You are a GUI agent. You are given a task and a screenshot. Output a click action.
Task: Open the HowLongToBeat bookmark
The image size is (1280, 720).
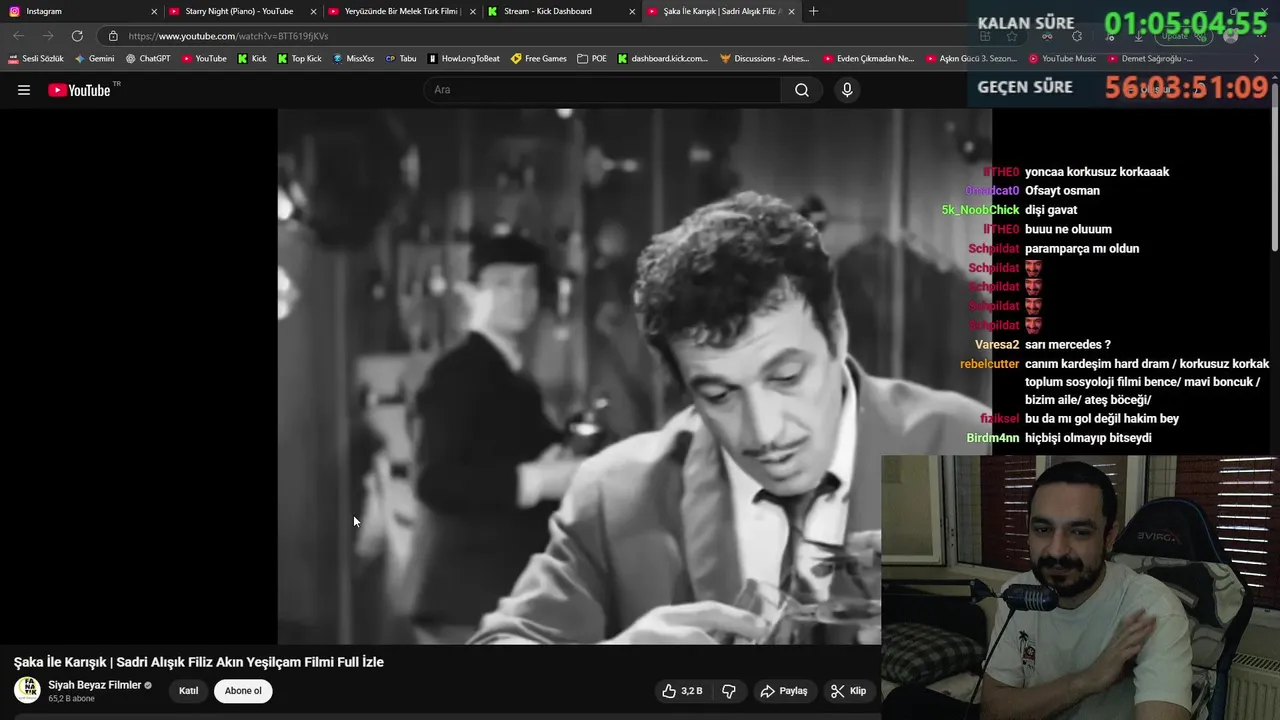pyautogui.click(x=463, y=59)
